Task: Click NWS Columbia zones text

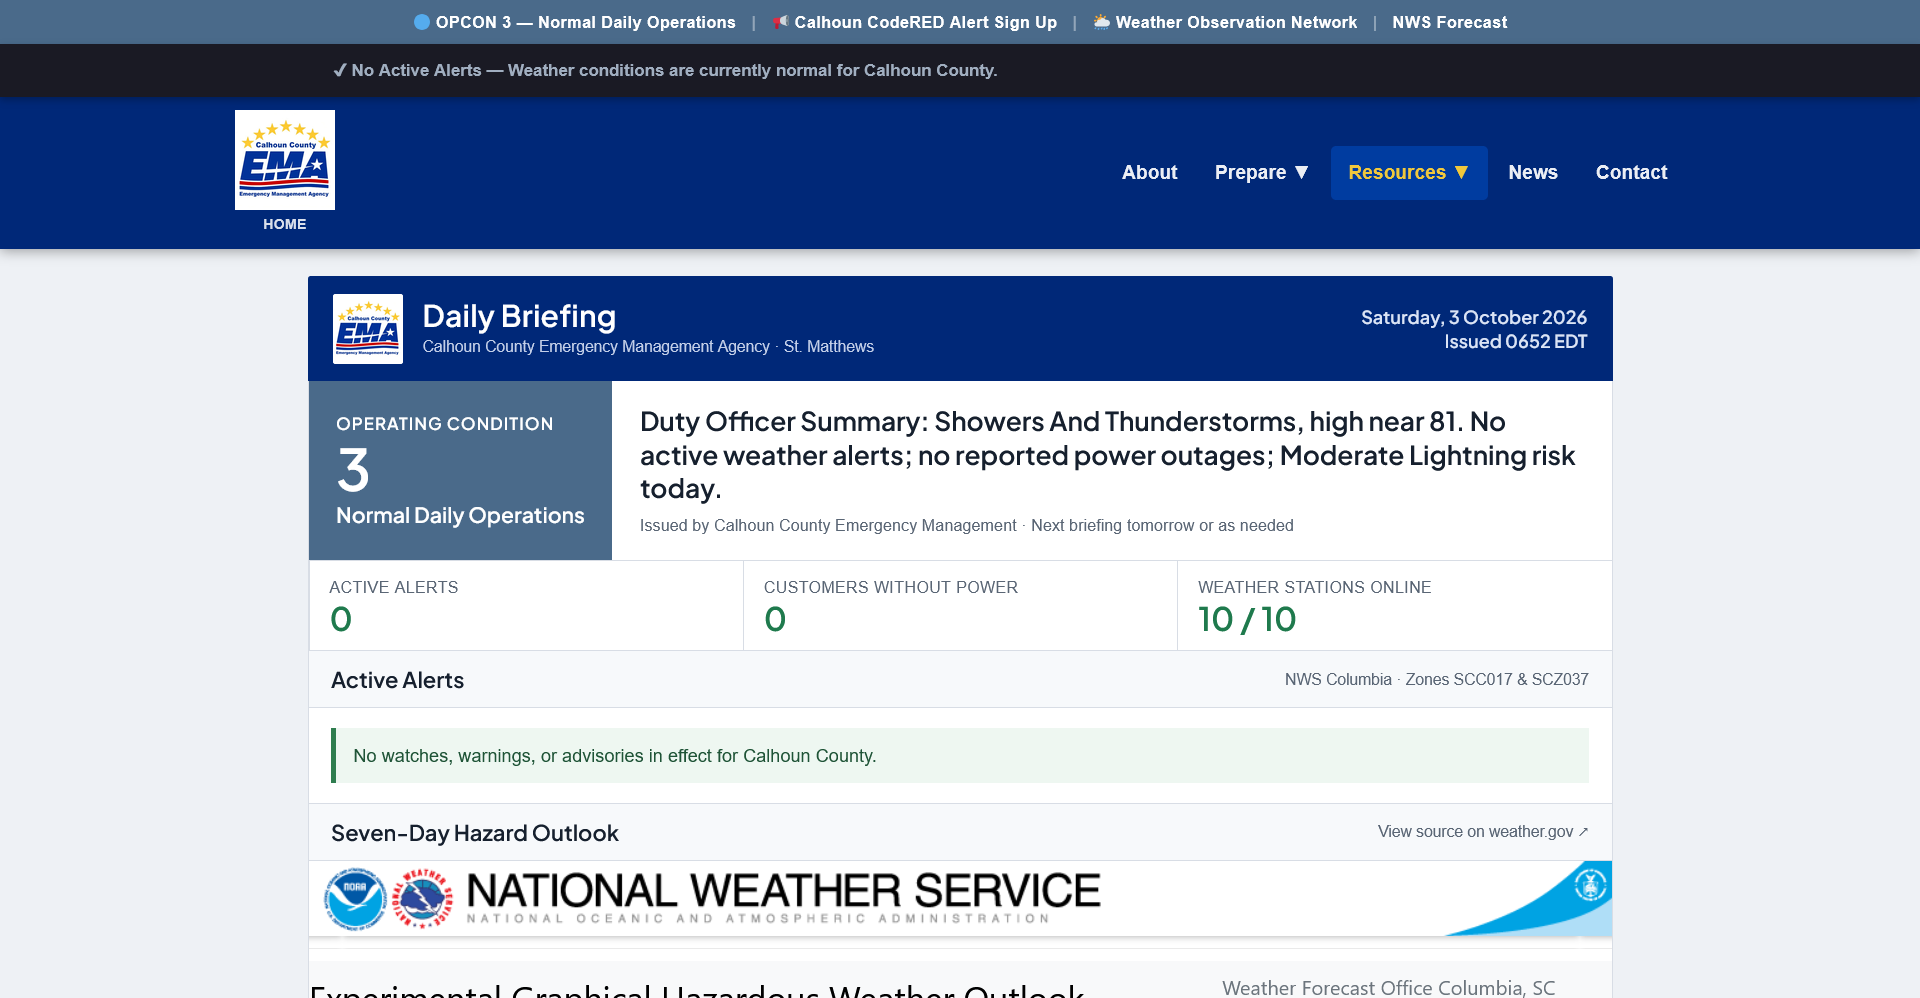Action: point(1436,680)
